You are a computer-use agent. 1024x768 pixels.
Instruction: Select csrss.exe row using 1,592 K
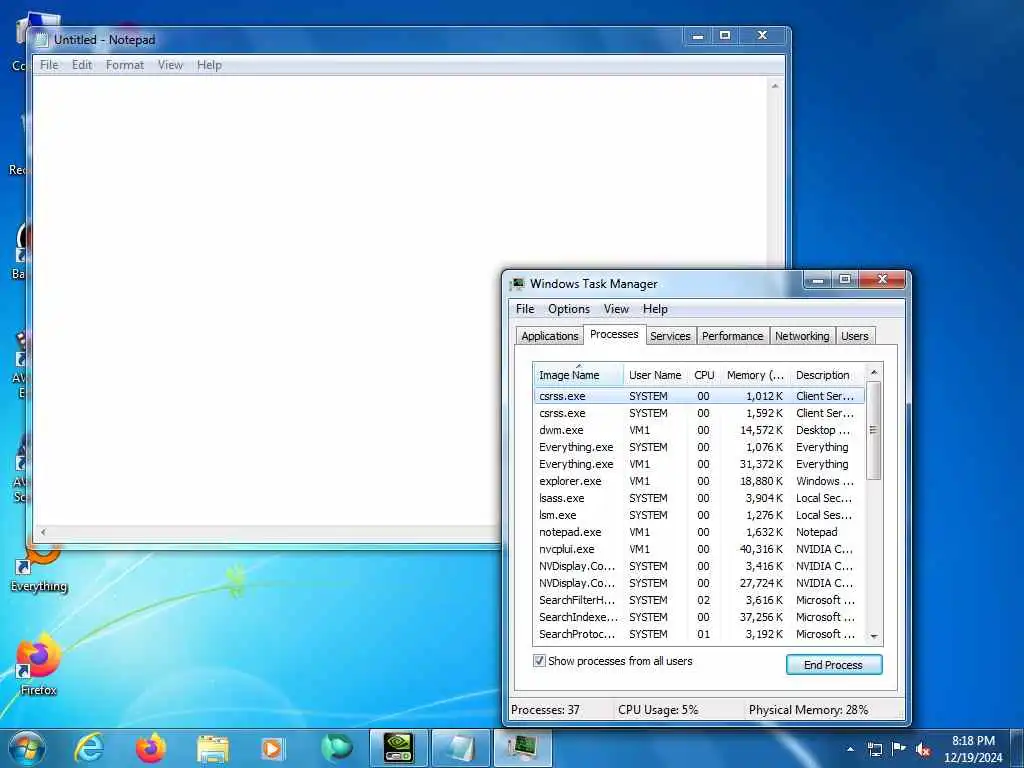coord(699,413)
